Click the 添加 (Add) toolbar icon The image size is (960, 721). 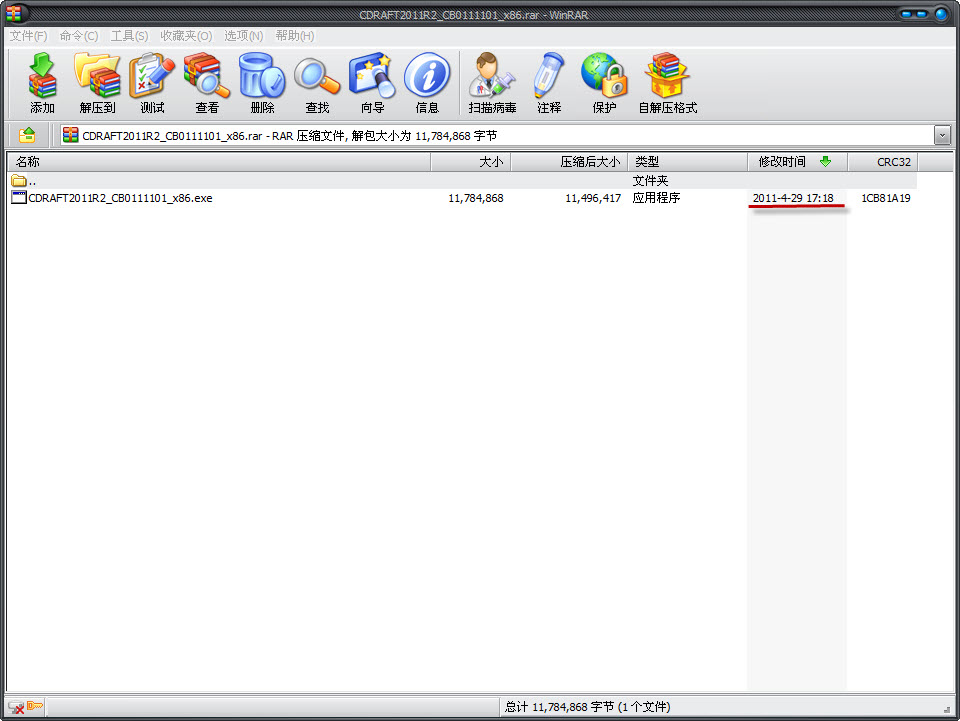(42, 82)
